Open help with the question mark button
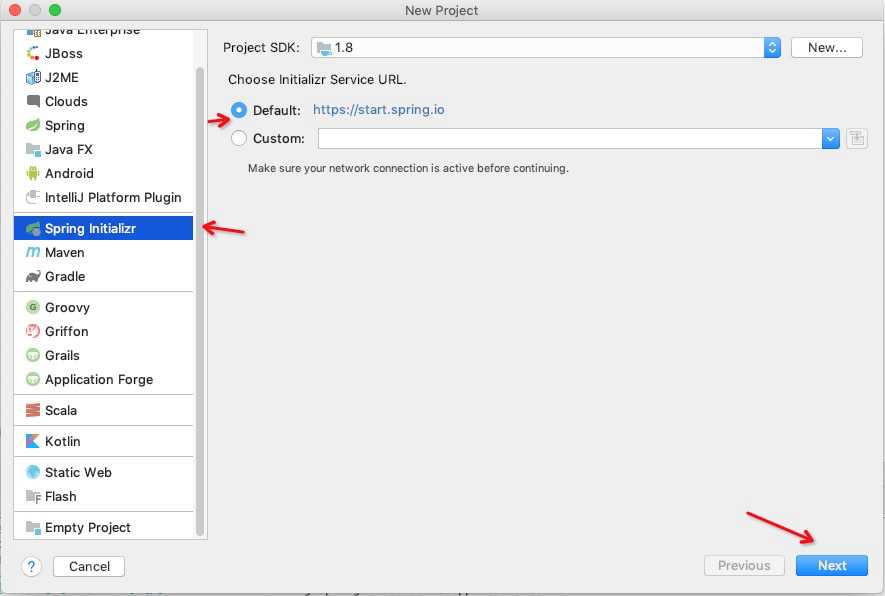Viewport: 885px width, 596px height. pos(32,566)
